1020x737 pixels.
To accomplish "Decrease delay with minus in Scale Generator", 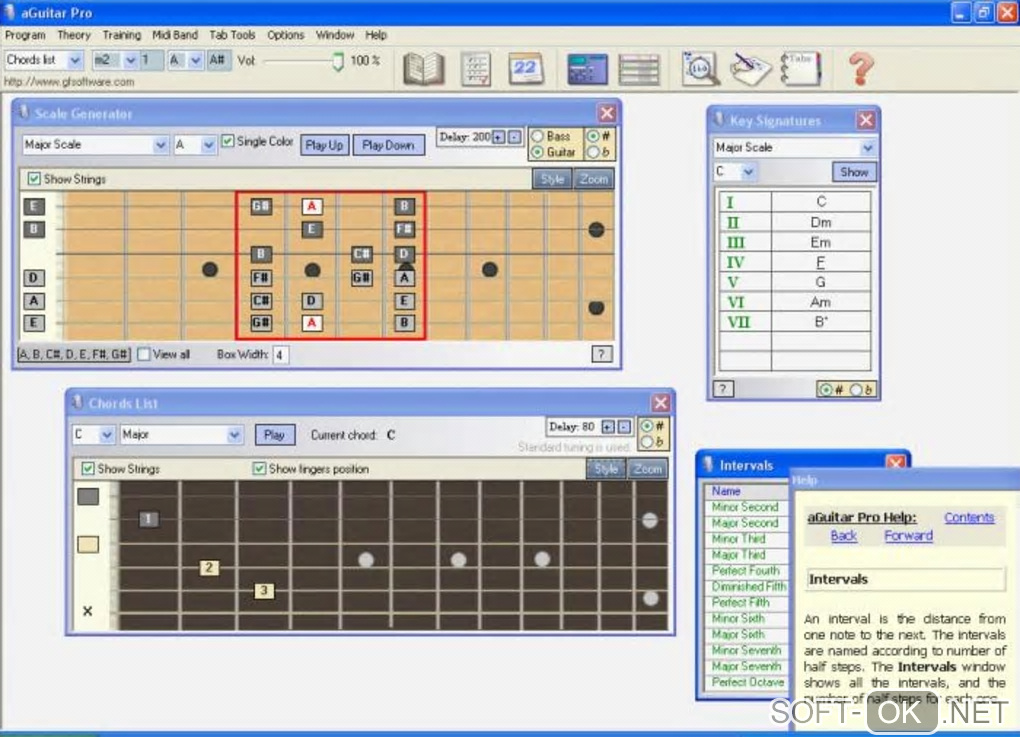I will click(515, 137).
